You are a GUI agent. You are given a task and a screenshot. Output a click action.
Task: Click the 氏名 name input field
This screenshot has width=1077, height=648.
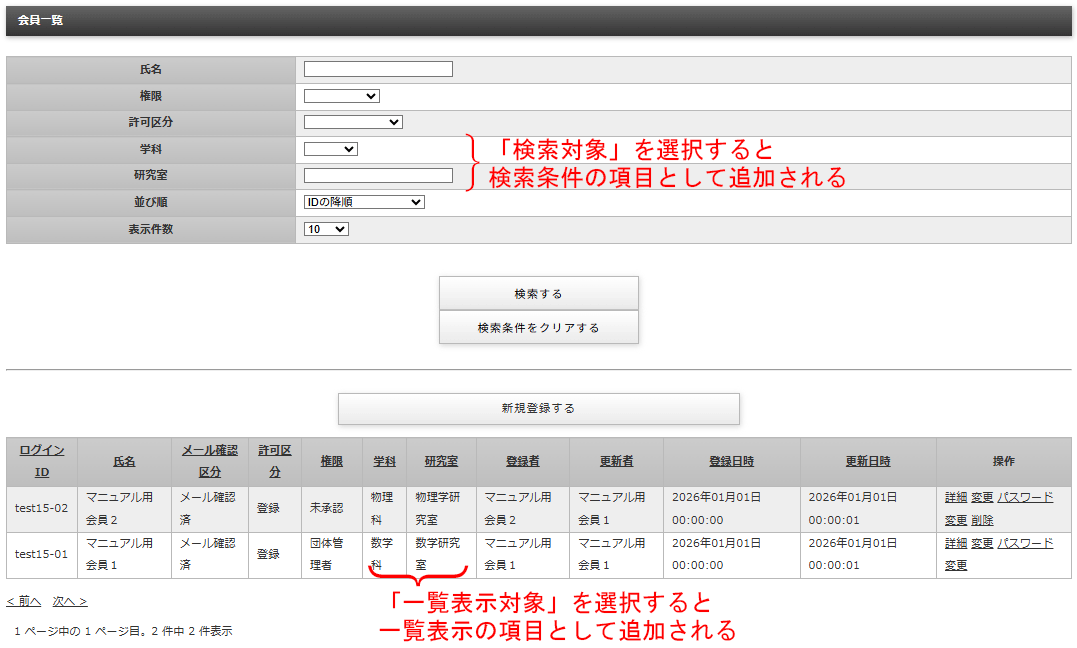coord(378,68)
